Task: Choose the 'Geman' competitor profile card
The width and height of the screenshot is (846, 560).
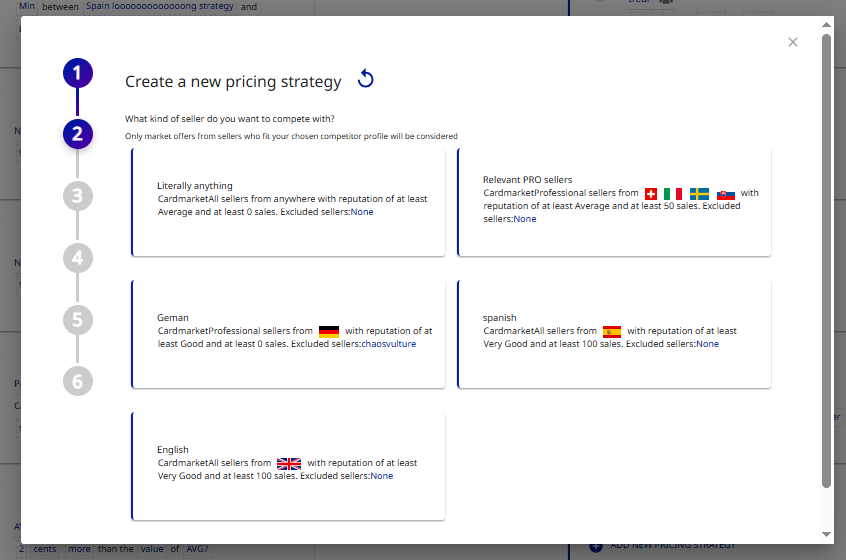Action: click(288, 334)
